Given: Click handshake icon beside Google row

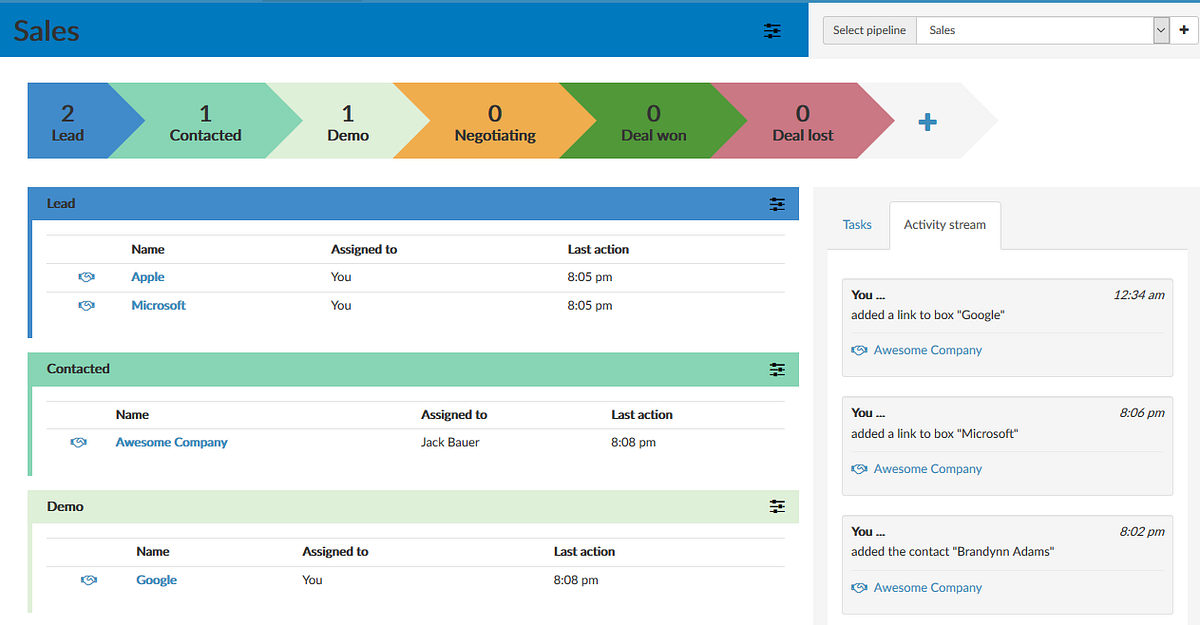Looking at the screenshot, I should tap(88, 580).
